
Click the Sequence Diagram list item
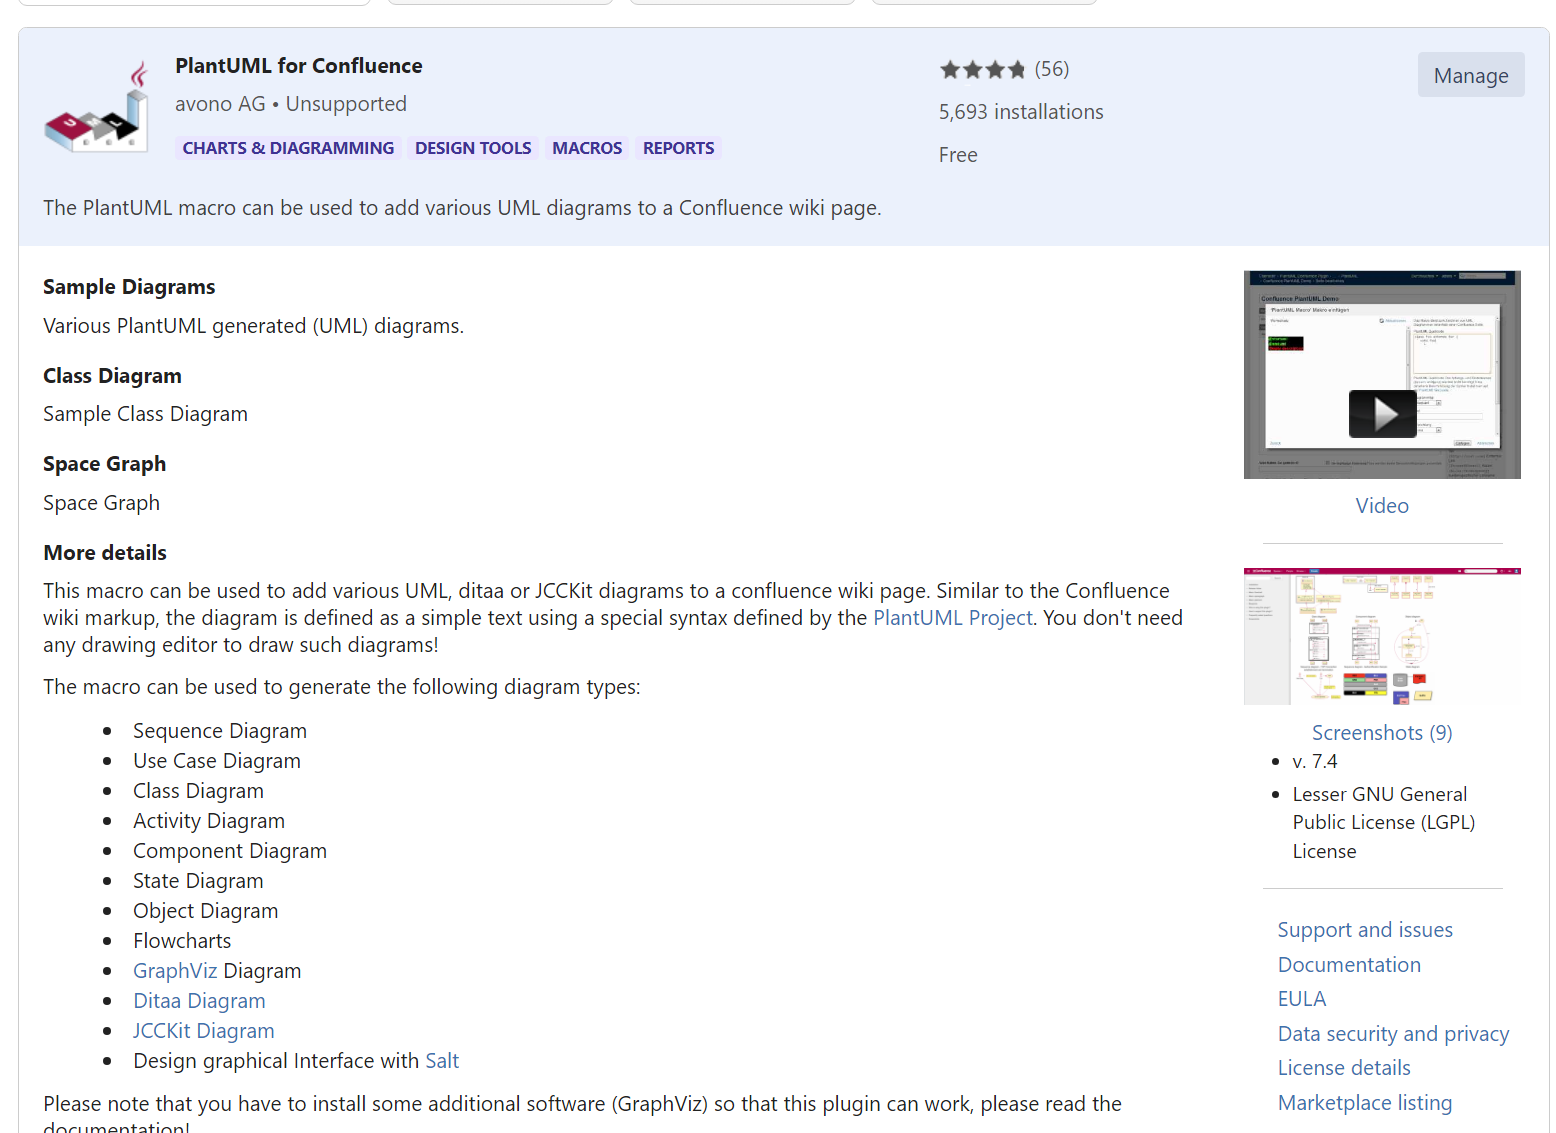pyautogui.click(x=220, y=731)
